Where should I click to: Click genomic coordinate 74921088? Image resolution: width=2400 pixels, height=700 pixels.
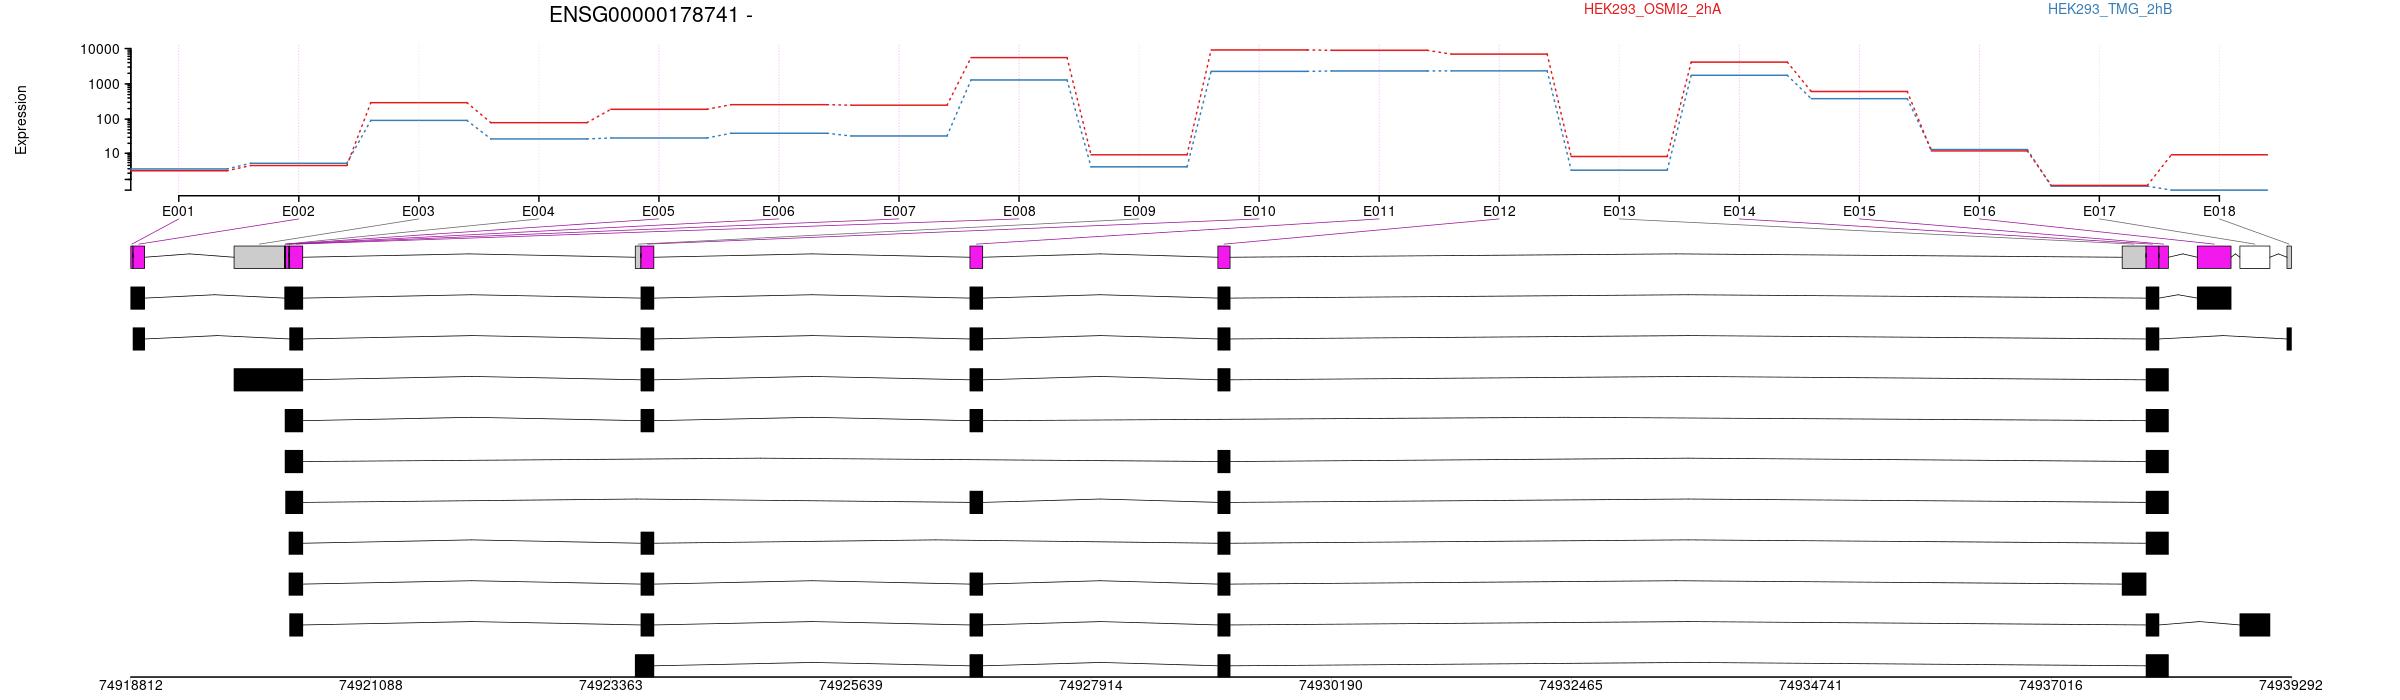click(x=370, y=686)
